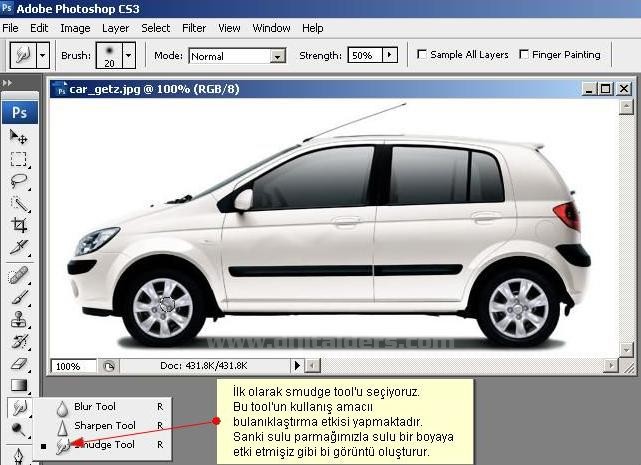The image size is (641, 465).
Task: Click the Ps logo at top of toolbox
Action: click(x=20, y=112)
